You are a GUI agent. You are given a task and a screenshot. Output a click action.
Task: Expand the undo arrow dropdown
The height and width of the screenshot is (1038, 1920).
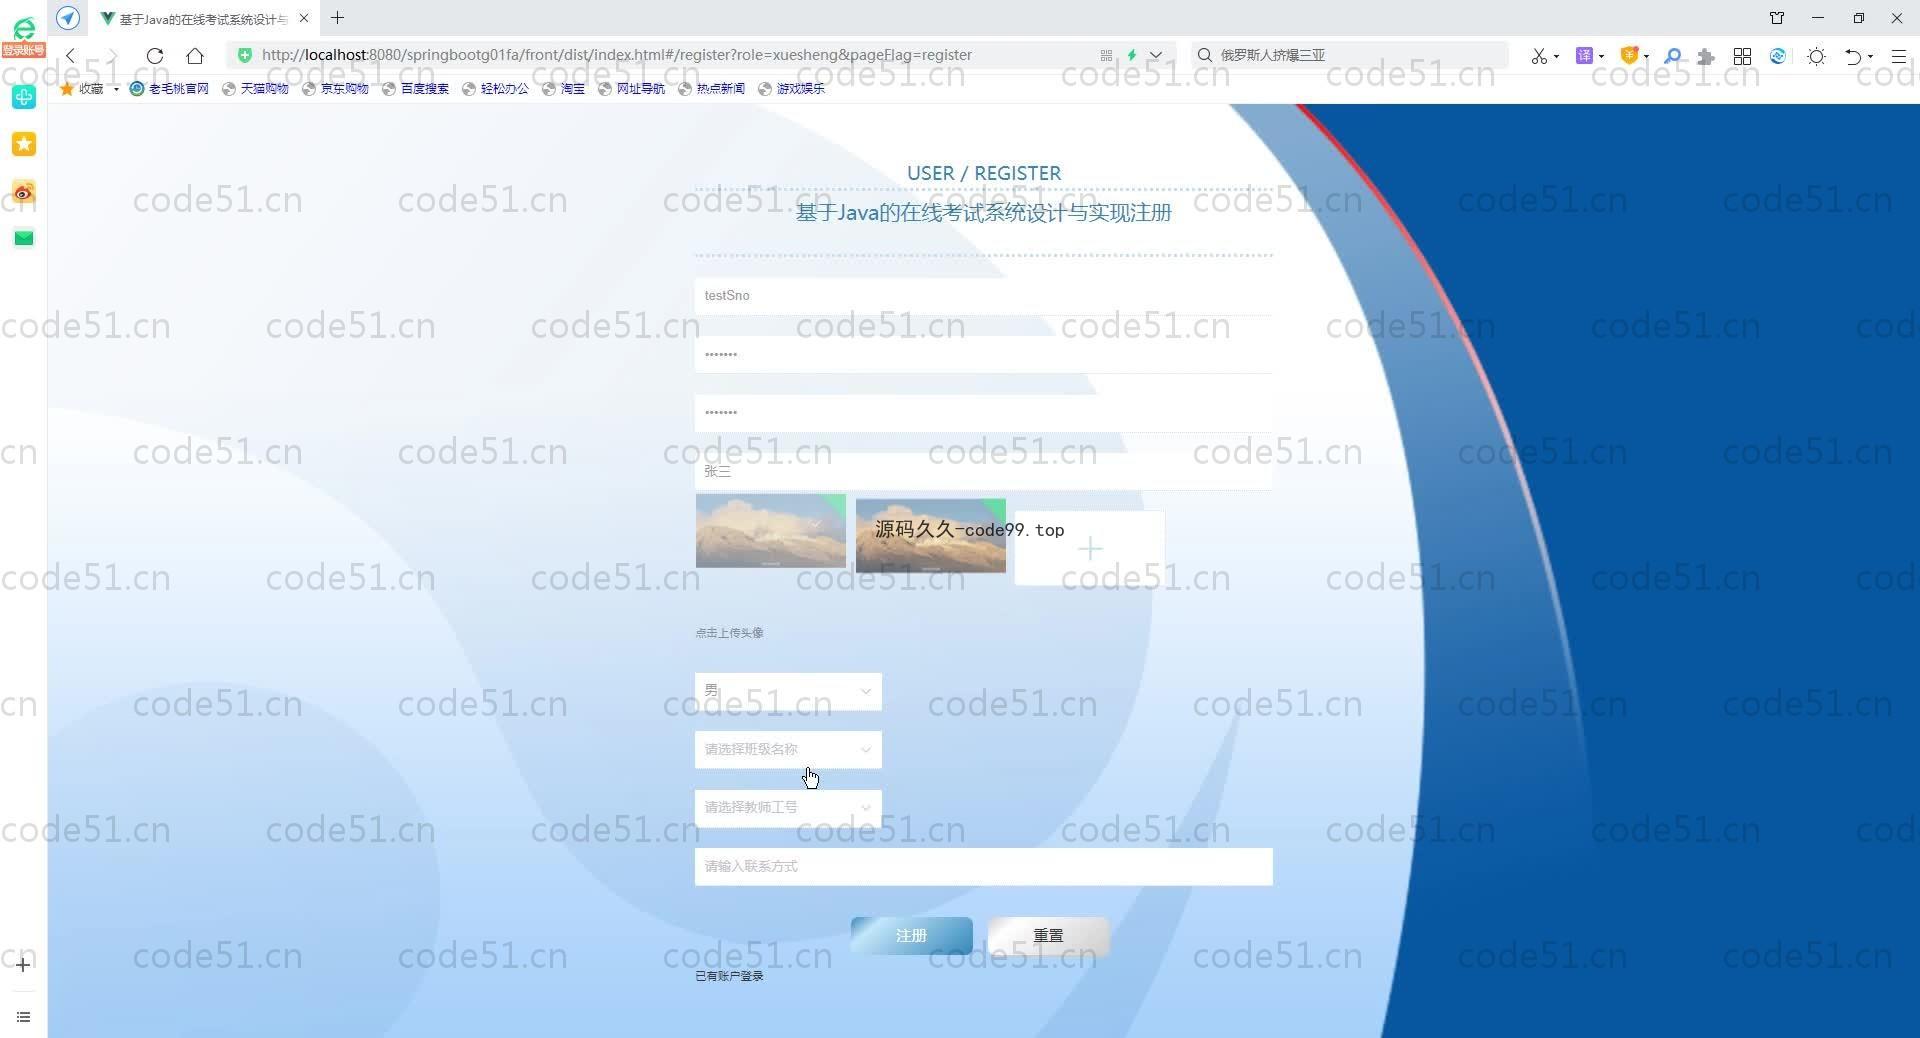(x=1870, y=56)
